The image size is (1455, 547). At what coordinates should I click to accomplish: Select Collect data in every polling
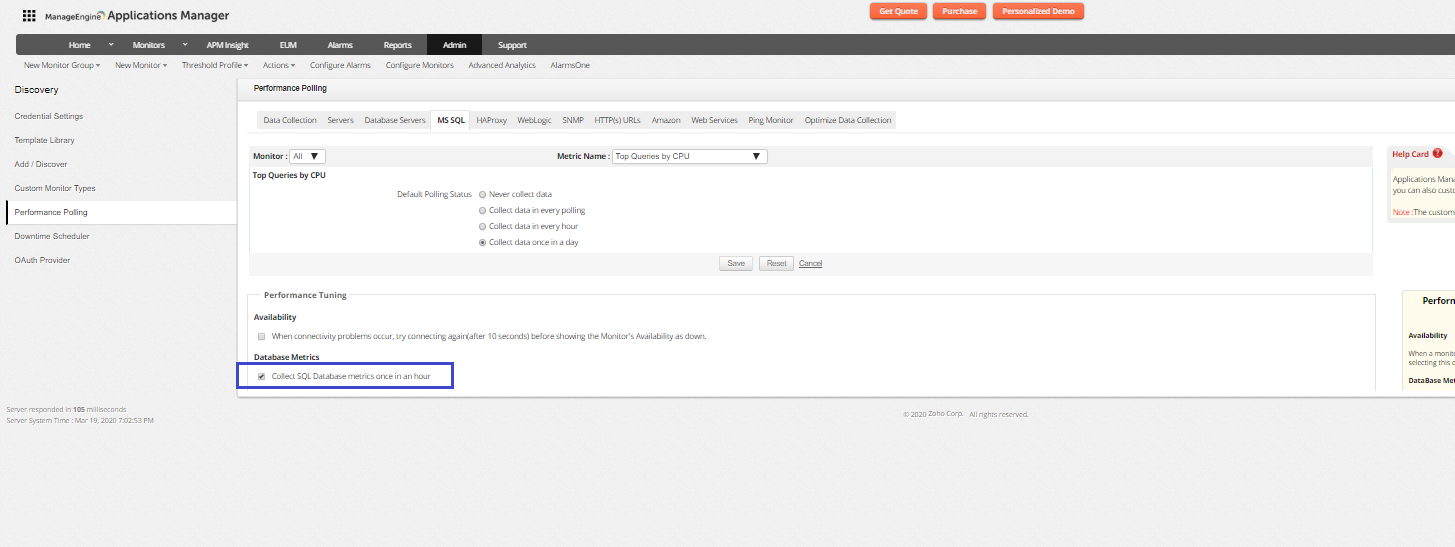coord(483,210)
